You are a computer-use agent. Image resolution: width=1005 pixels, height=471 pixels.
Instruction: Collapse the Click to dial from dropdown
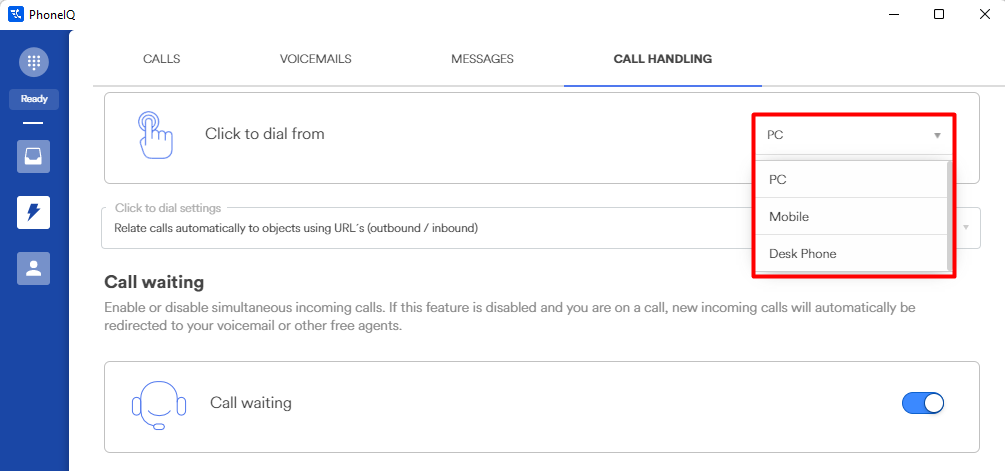pos(937,135)
